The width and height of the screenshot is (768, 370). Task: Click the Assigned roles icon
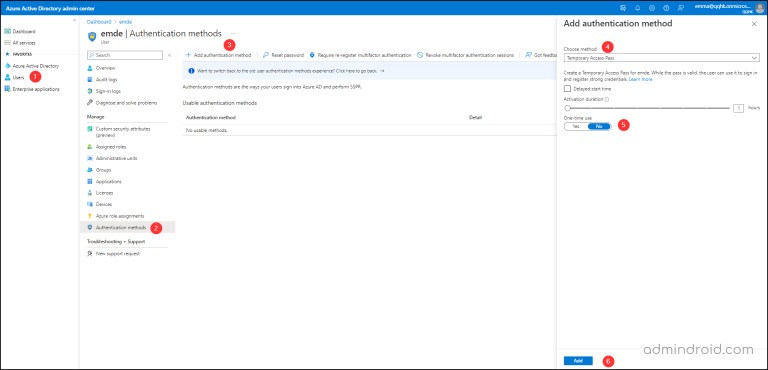click(90, 147)
